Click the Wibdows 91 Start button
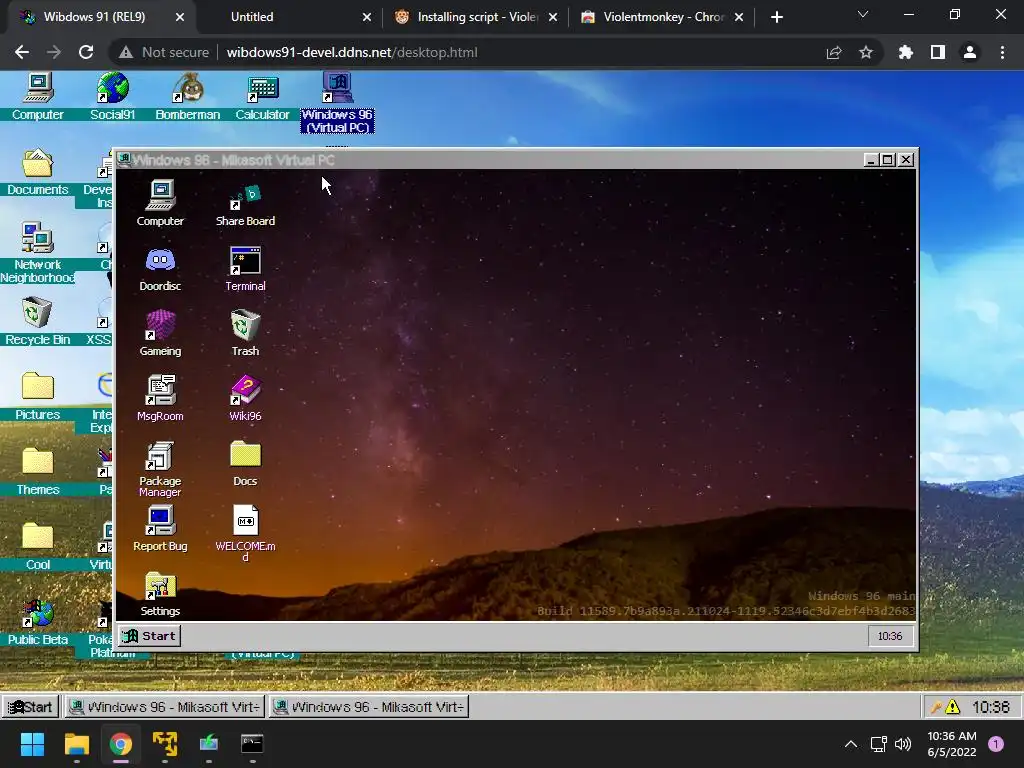 [x=30, y=707]
